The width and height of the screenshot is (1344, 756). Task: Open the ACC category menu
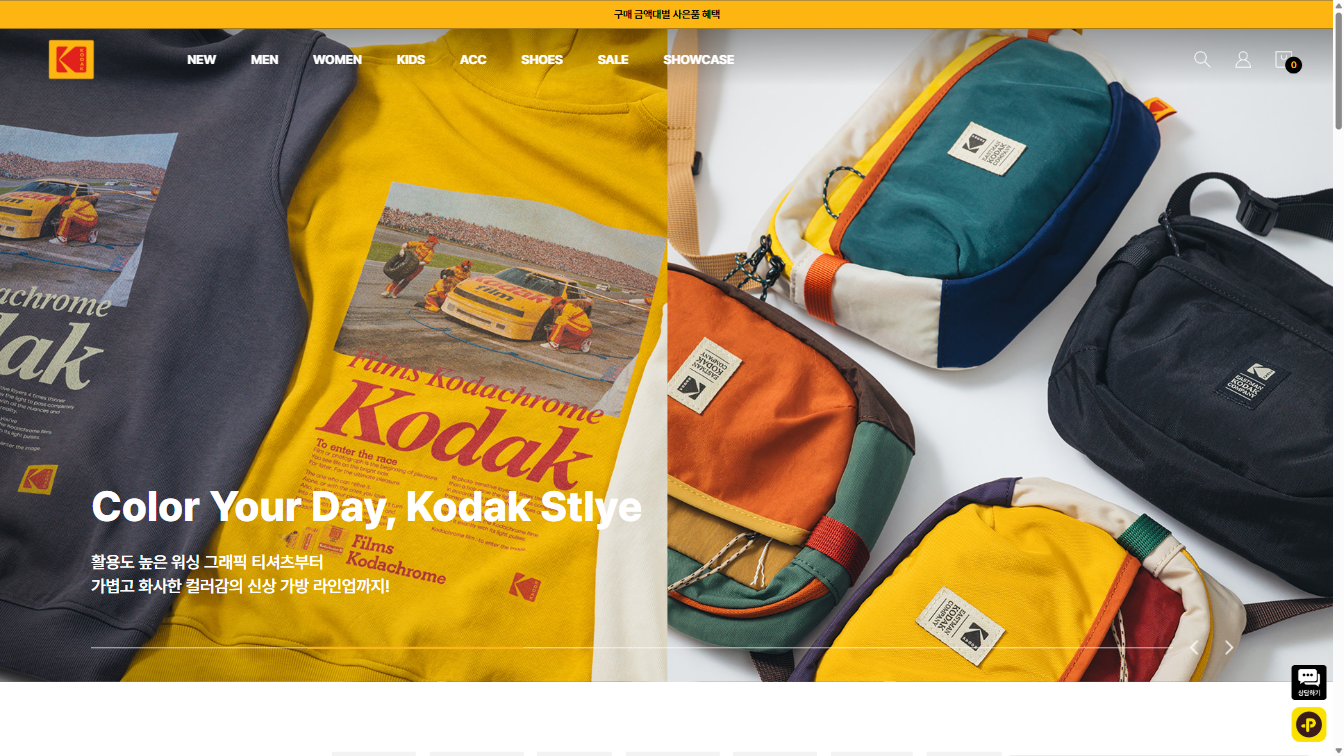473,60
